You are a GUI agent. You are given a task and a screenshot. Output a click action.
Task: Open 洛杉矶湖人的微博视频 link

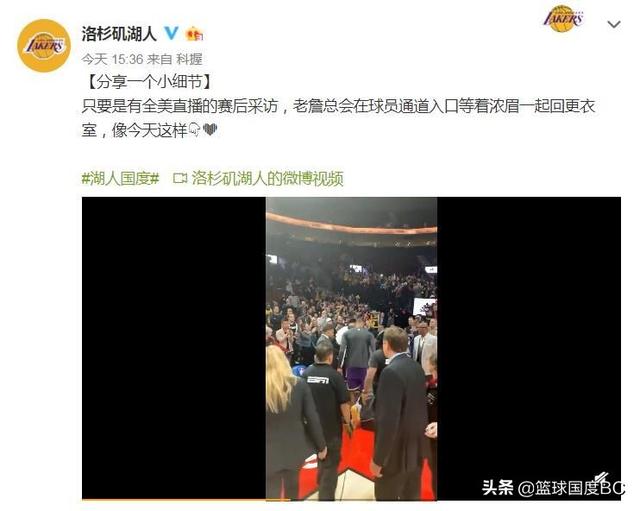(268, 178)
